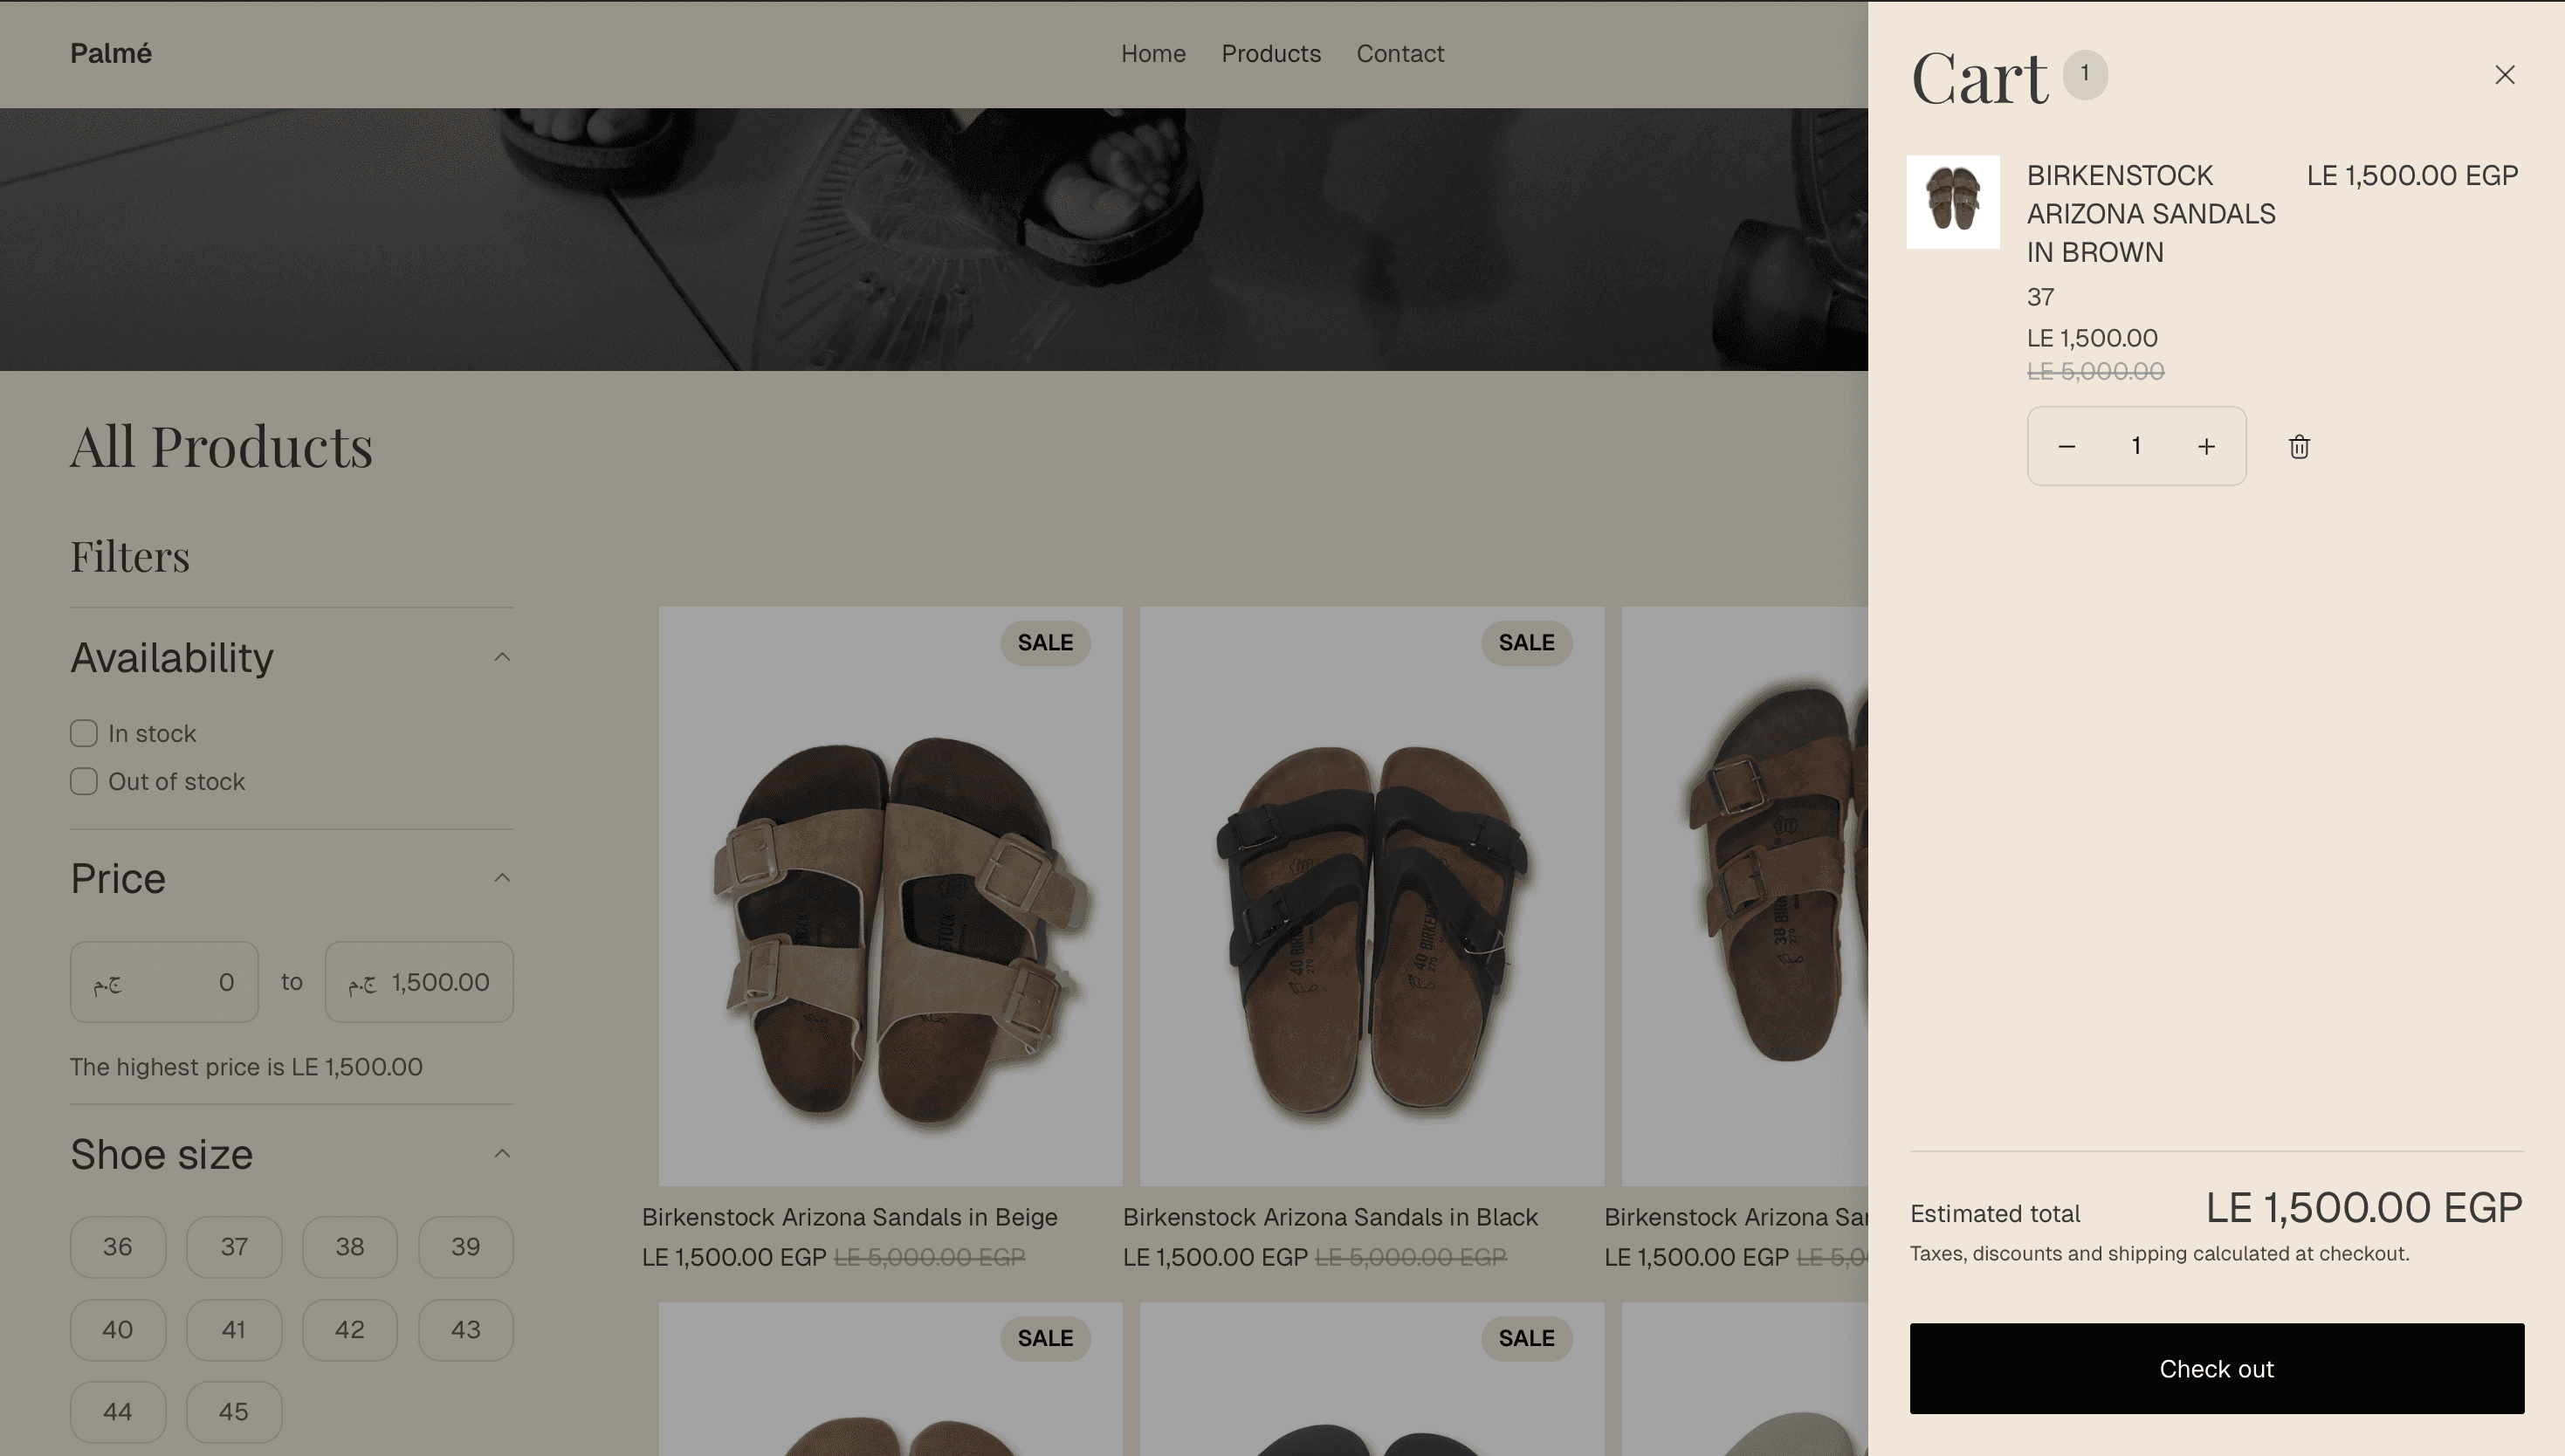
Task: Decrease item quantity with the minus icon
Action: pos(2067,446)
